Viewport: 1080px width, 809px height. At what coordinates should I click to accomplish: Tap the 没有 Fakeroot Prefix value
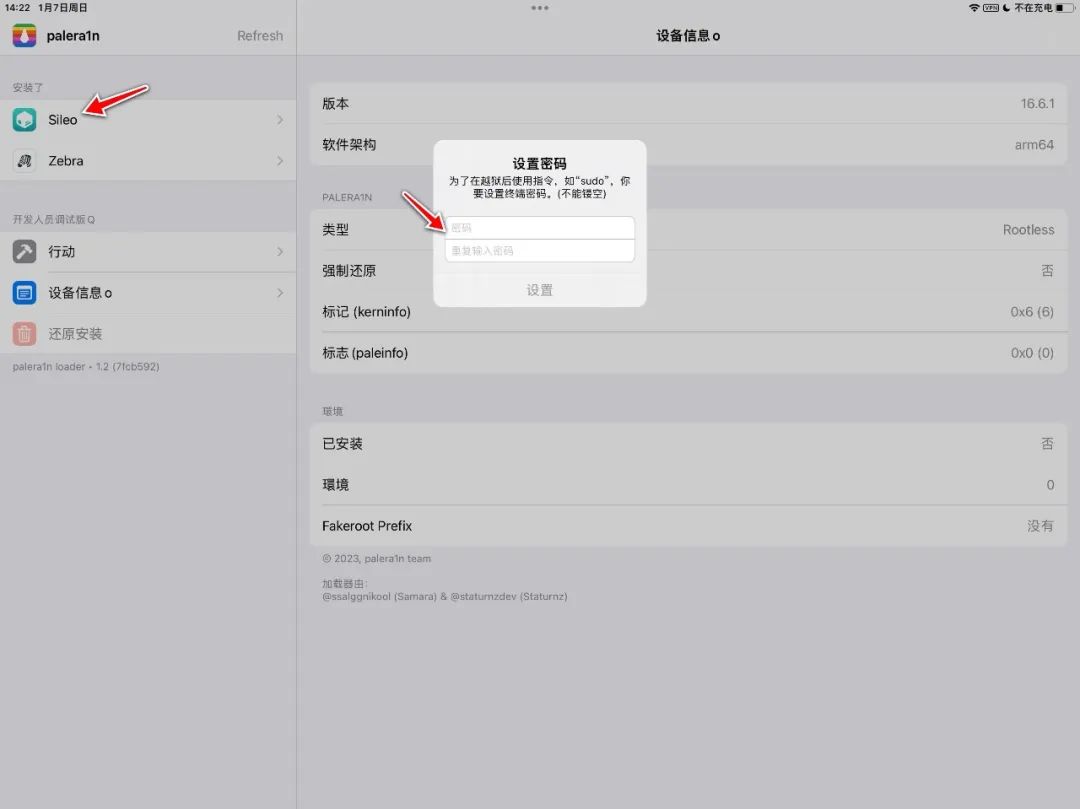coord(1040,526)
